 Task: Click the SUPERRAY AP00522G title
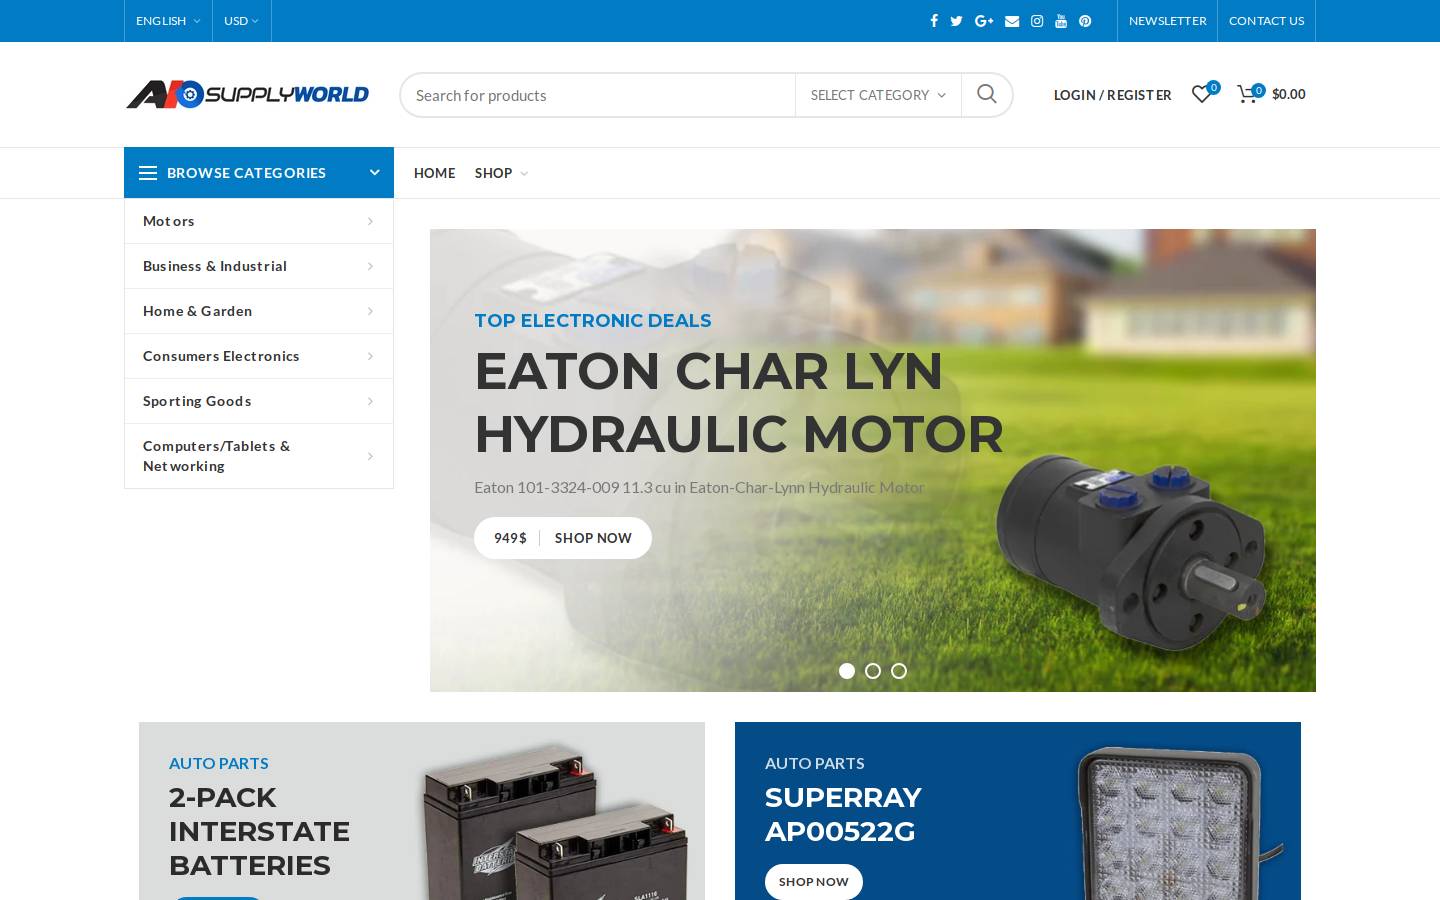click(843, 814)
